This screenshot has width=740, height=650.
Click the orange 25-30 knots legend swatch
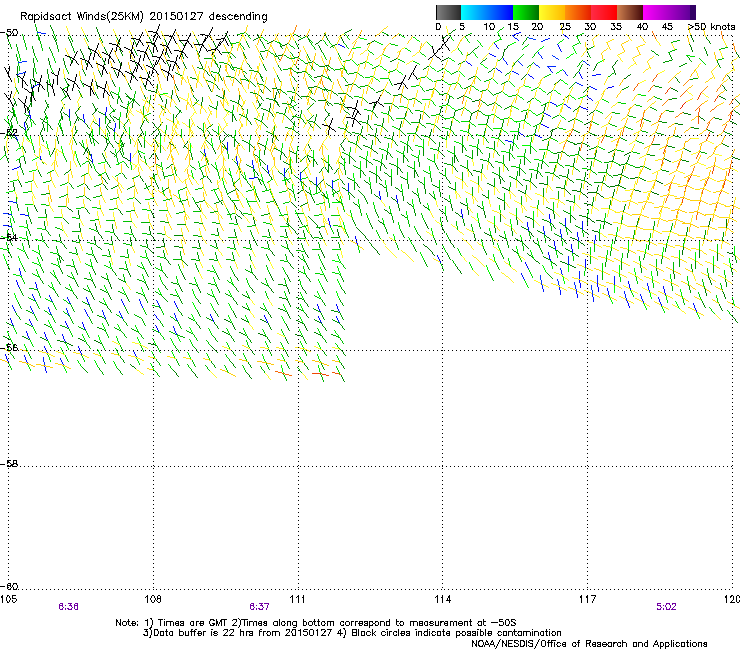coord(577,12)
